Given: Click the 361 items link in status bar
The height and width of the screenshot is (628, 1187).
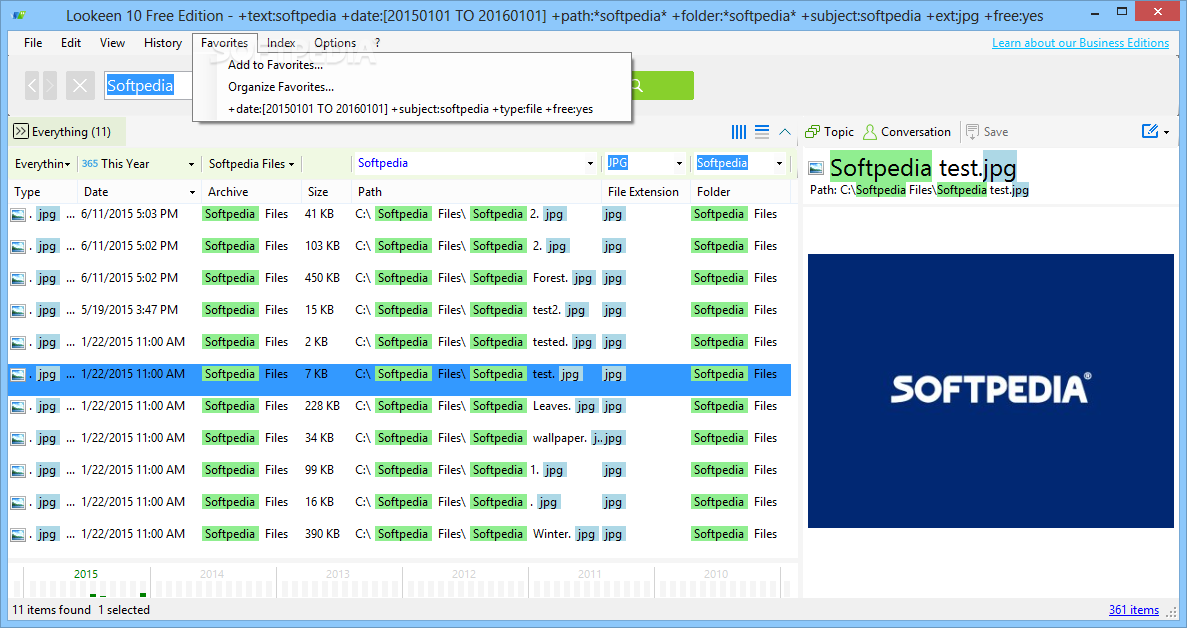Looking at the screenshot, I should [1133, 610].
